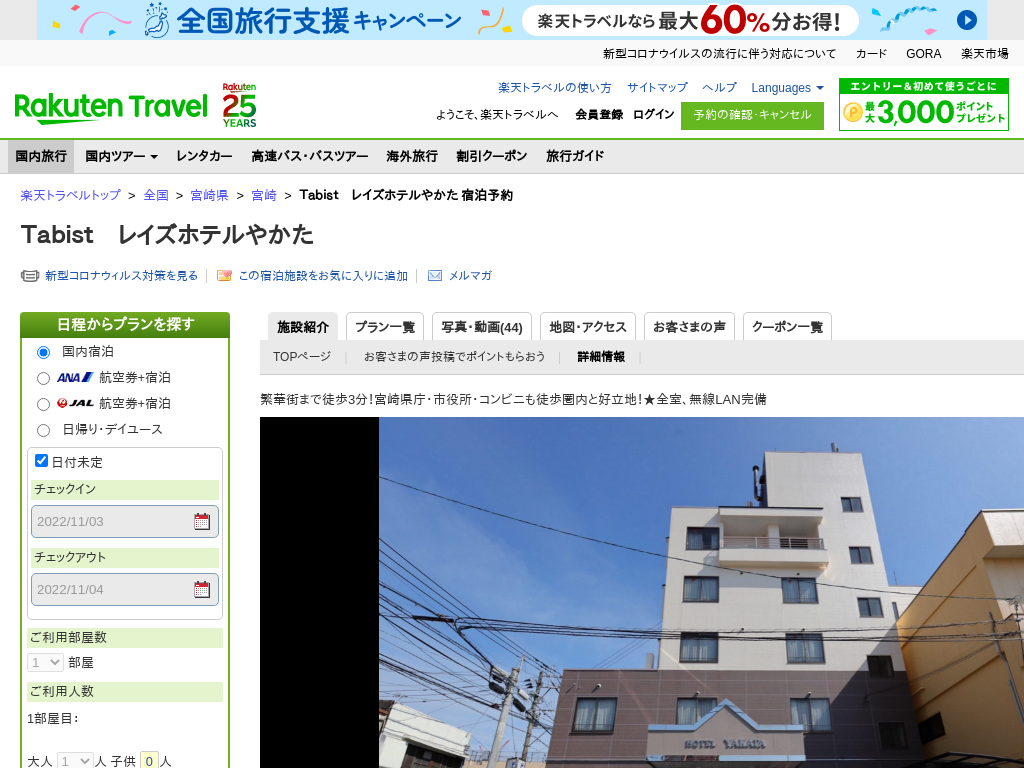Screen dimensions: 1024x768
Task: Select 国内宿泊 radio button
Action: tap(43, 353)
